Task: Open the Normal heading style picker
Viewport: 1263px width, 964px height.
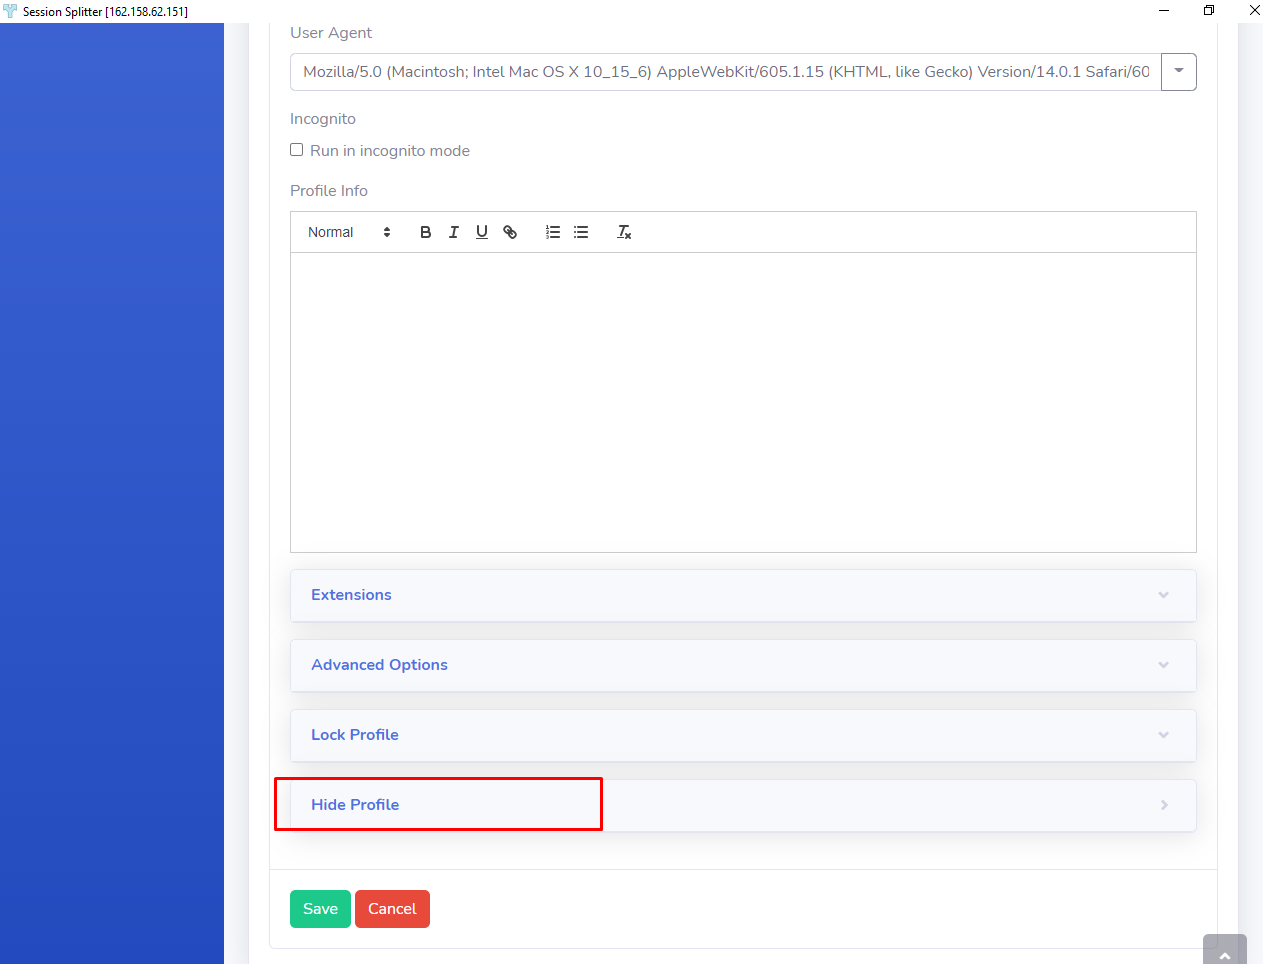Action: [x=349, y=232]
